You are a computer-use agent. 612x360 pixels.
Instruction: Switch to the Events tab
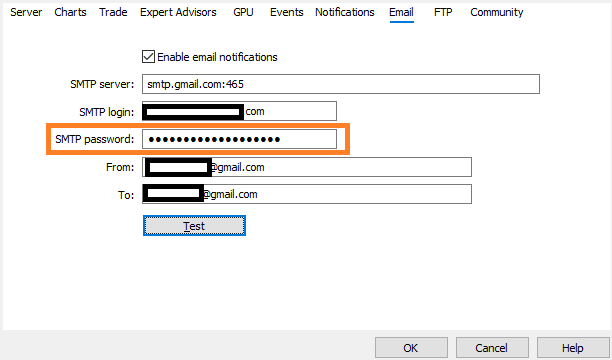coord(286,12)
